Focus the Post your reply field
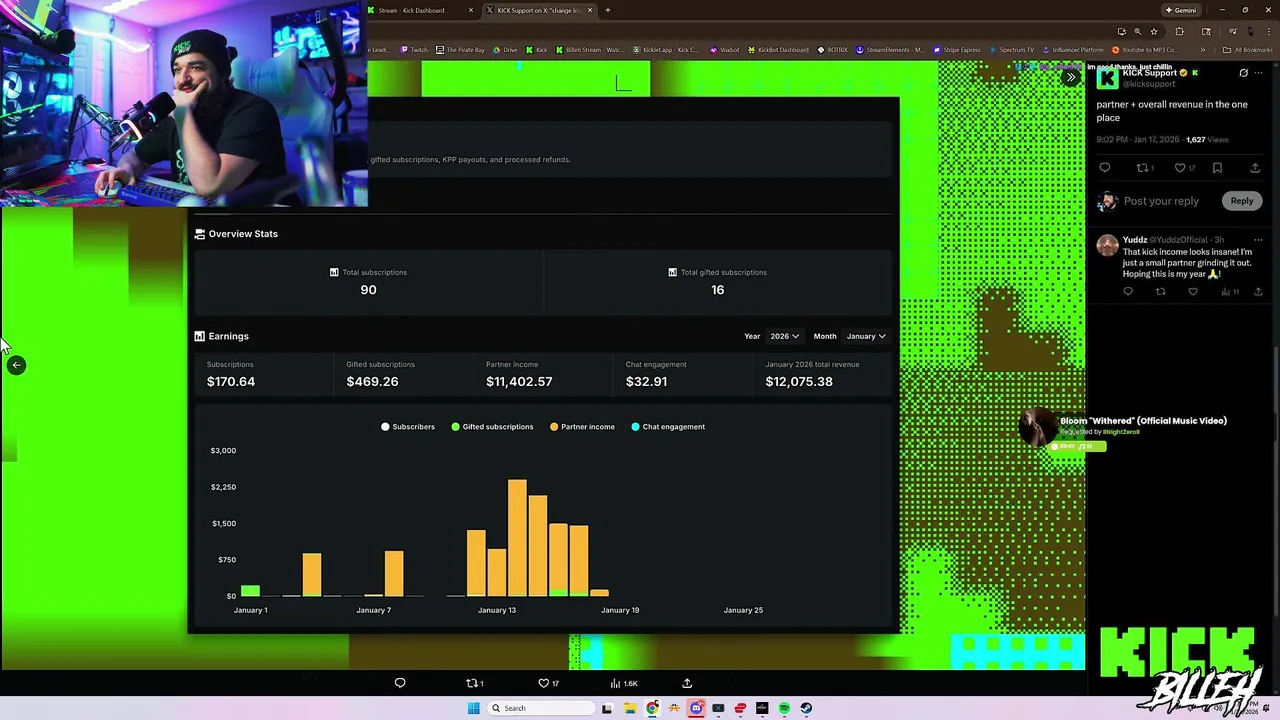 coord(1161,201)
